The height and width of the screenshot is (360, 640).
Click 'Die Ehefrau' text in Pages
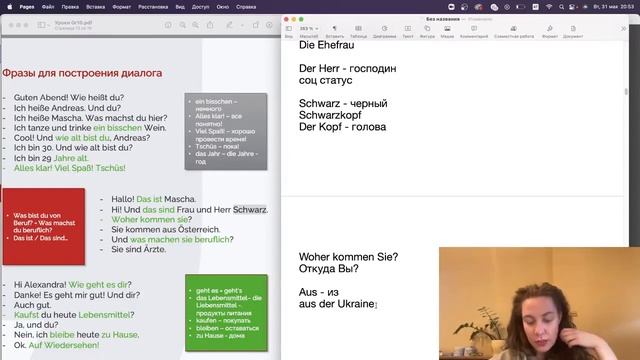(327, 45)
